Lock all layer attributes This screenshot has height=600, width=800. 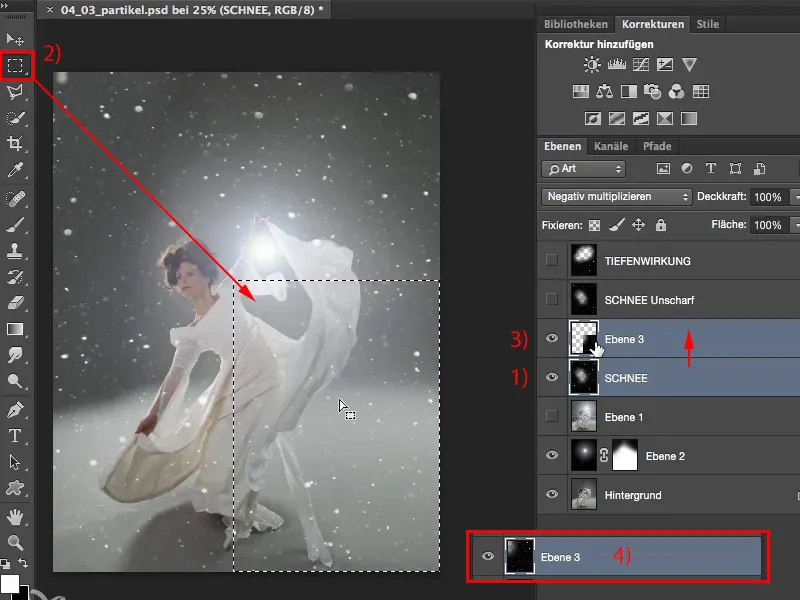coord(661,225)
